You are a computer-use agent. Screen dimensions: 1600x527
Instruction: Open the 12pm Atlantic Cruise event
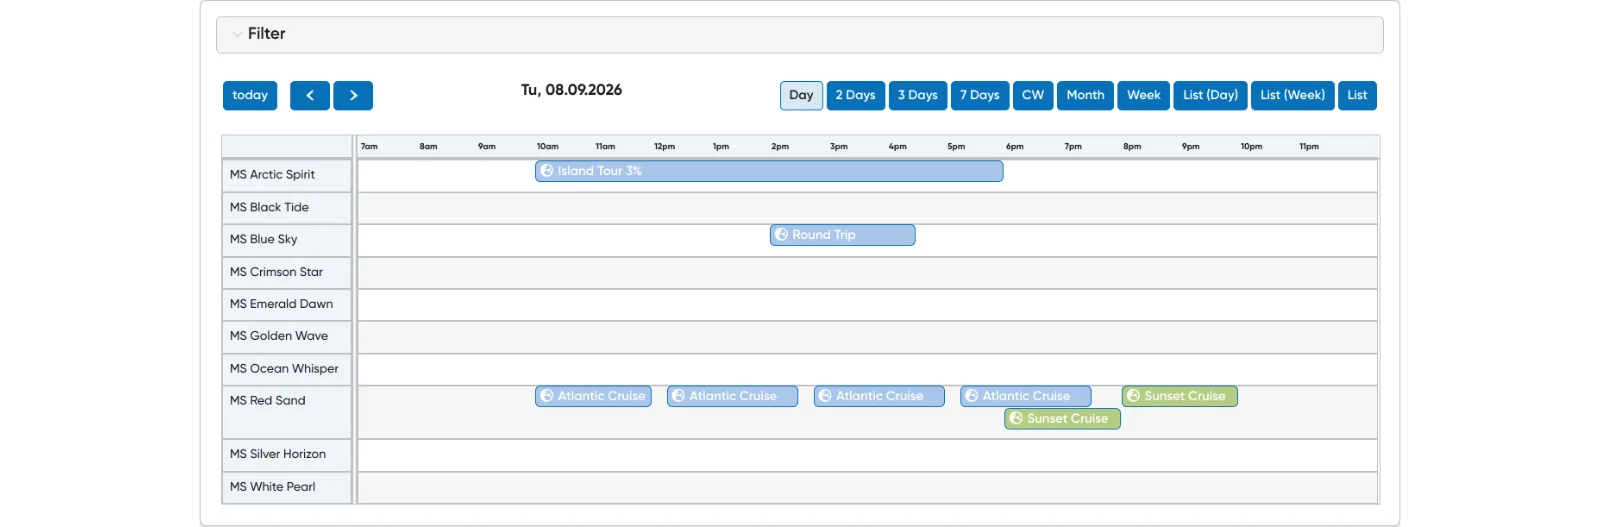click(x=733, y=396)
